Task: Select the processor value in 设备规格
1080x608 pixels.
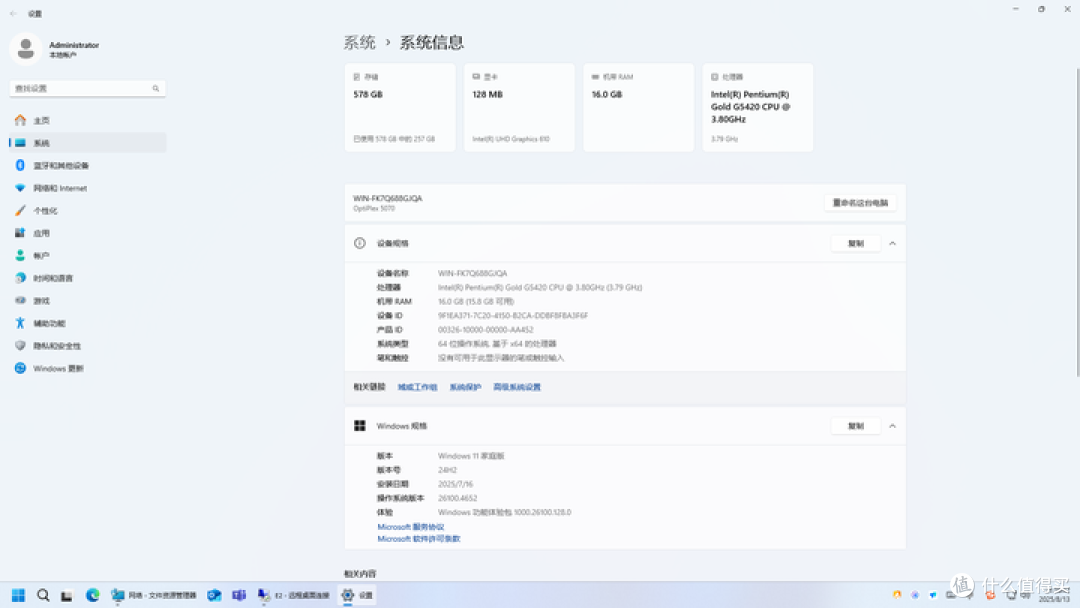Action: click(x=540, y=288)
